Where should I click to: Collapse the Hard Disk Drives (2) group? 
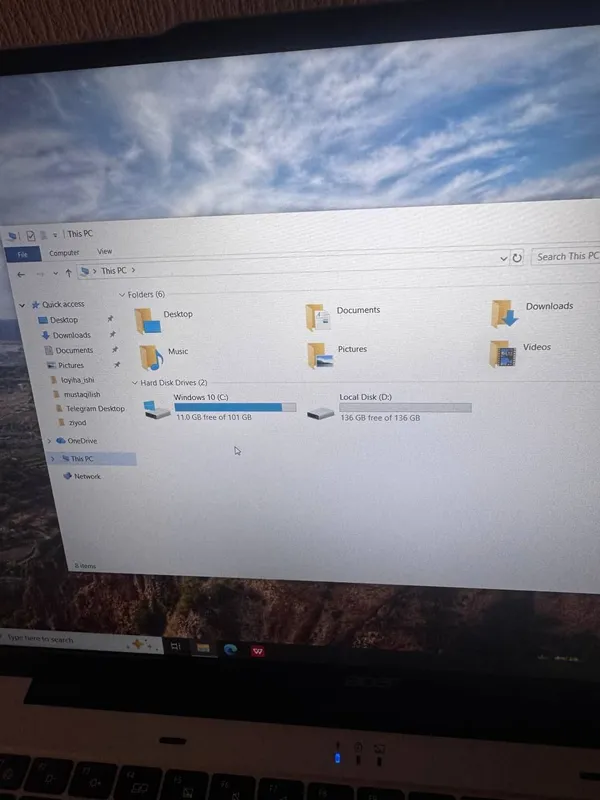pos(135,383)
